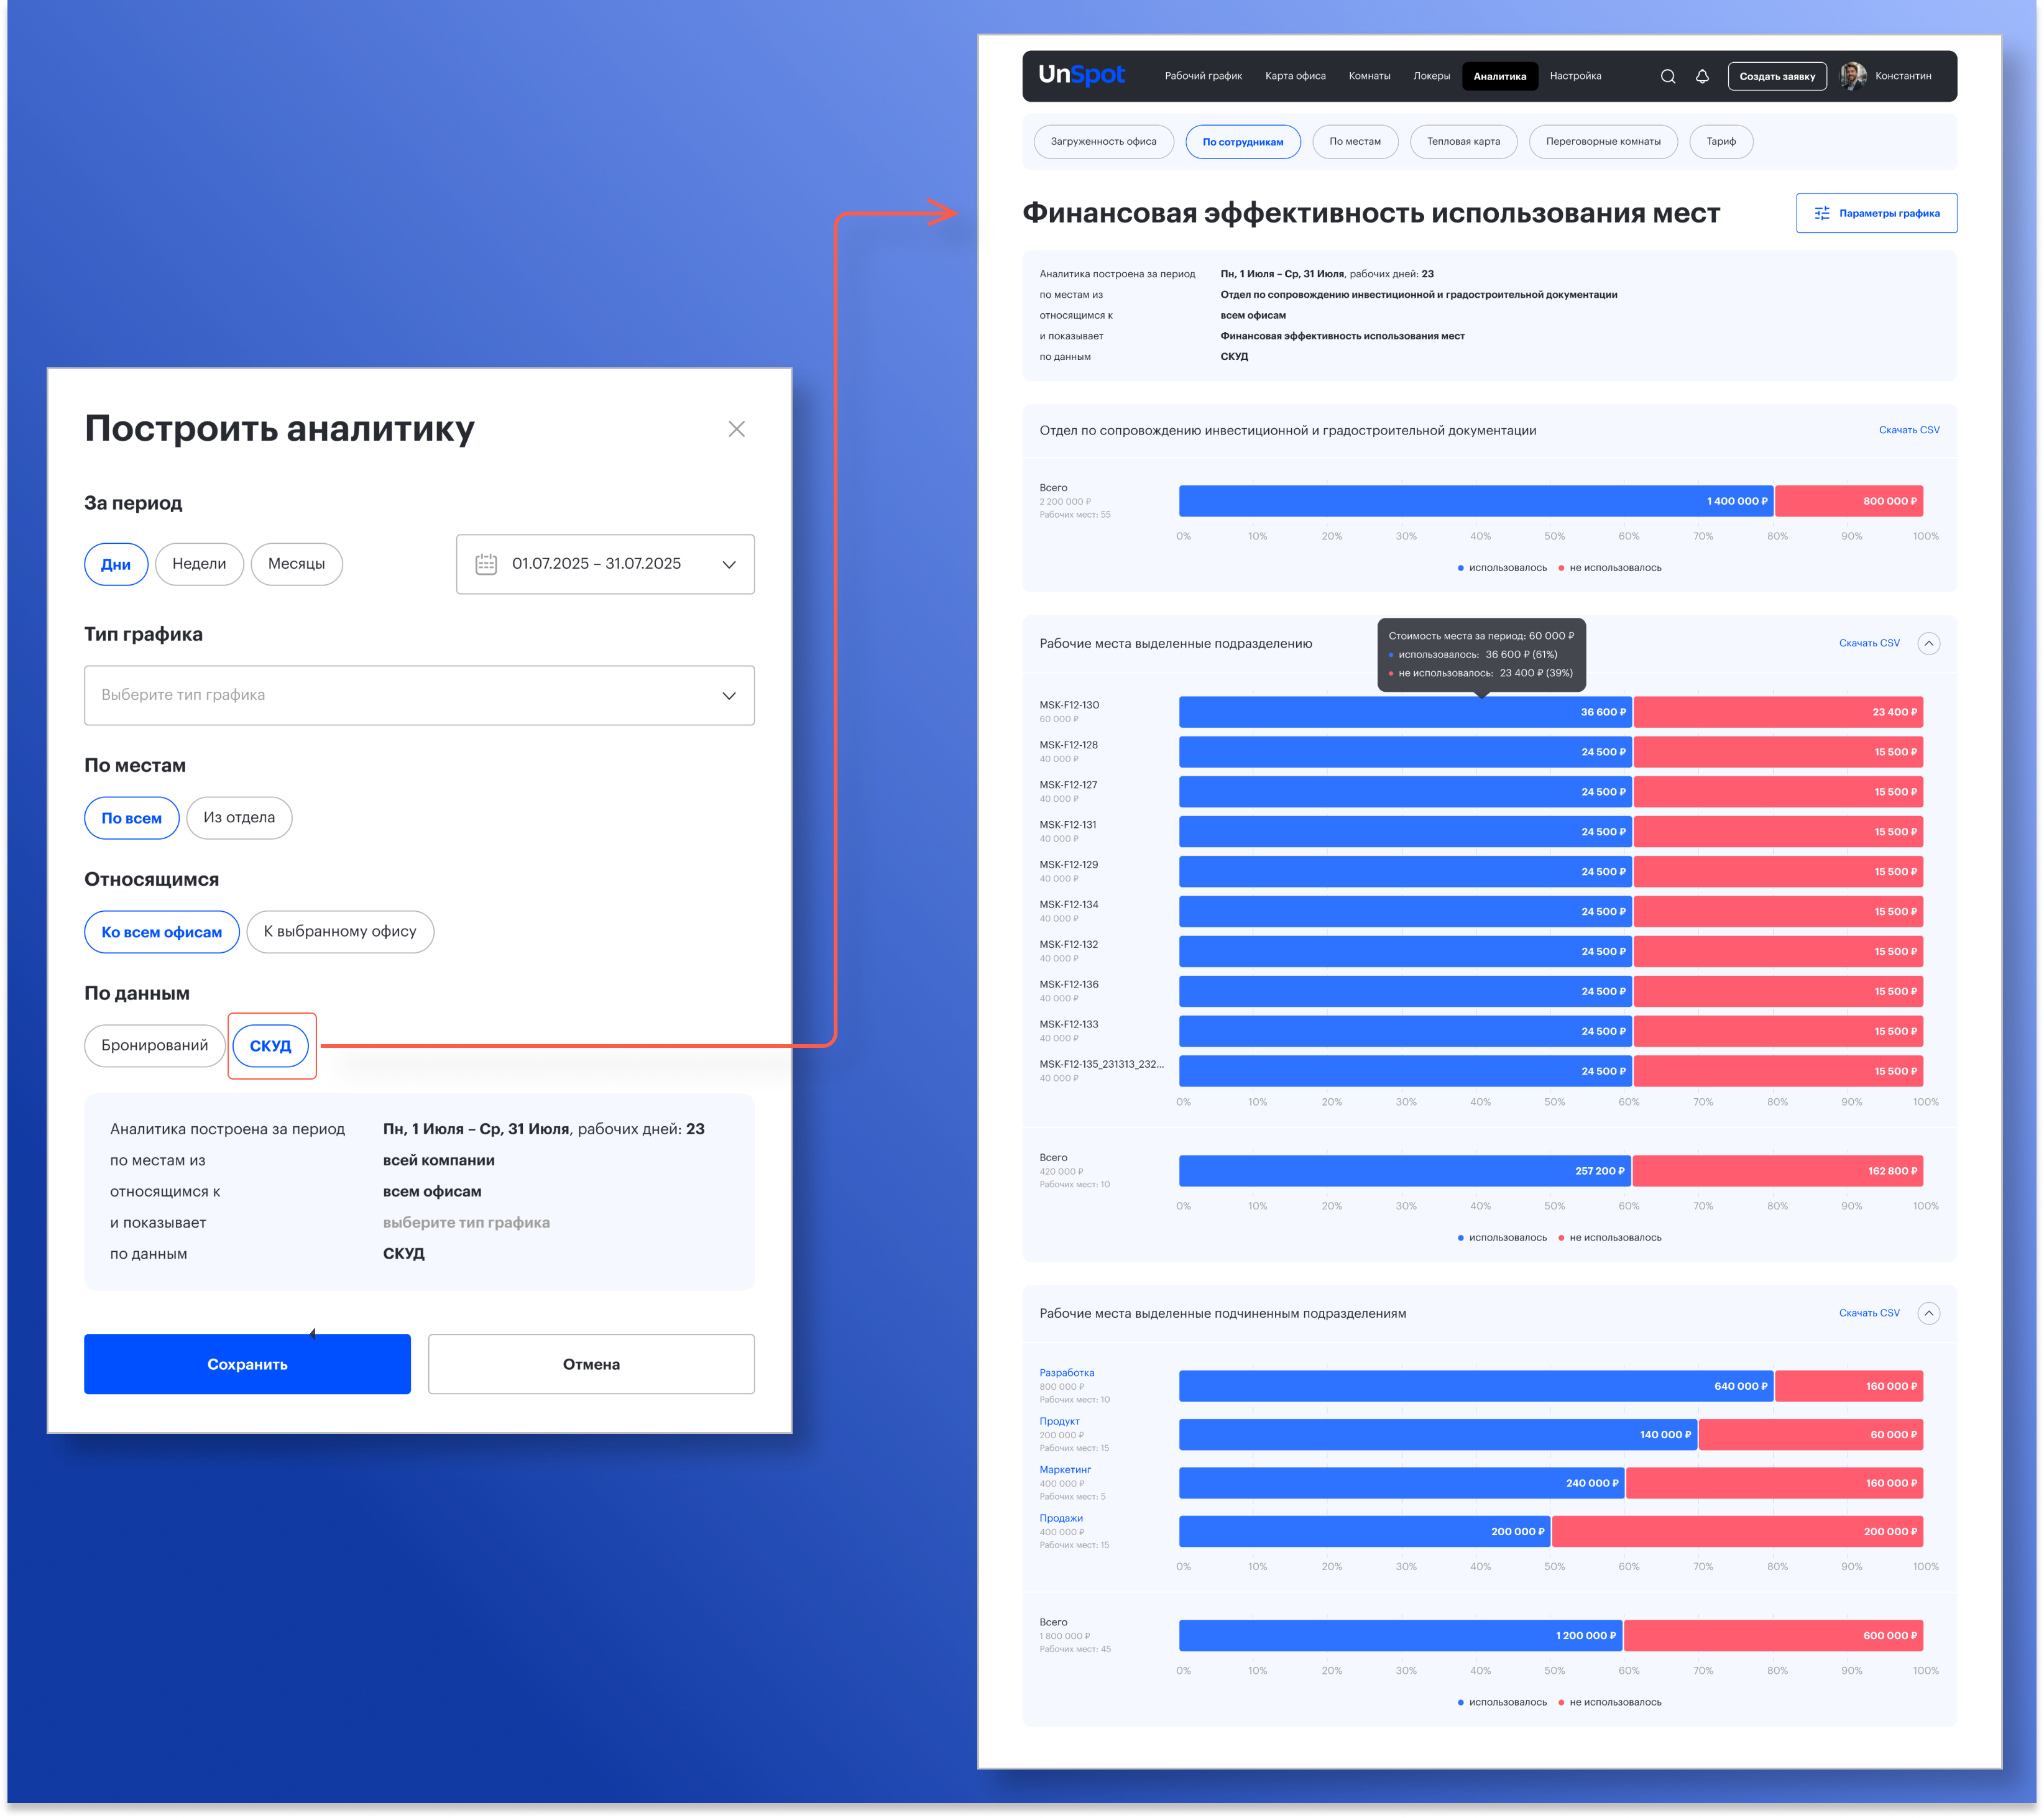Go to Карта офиса in the top menu
Screen dimensions: 2044x1818
click(1295, 76)
